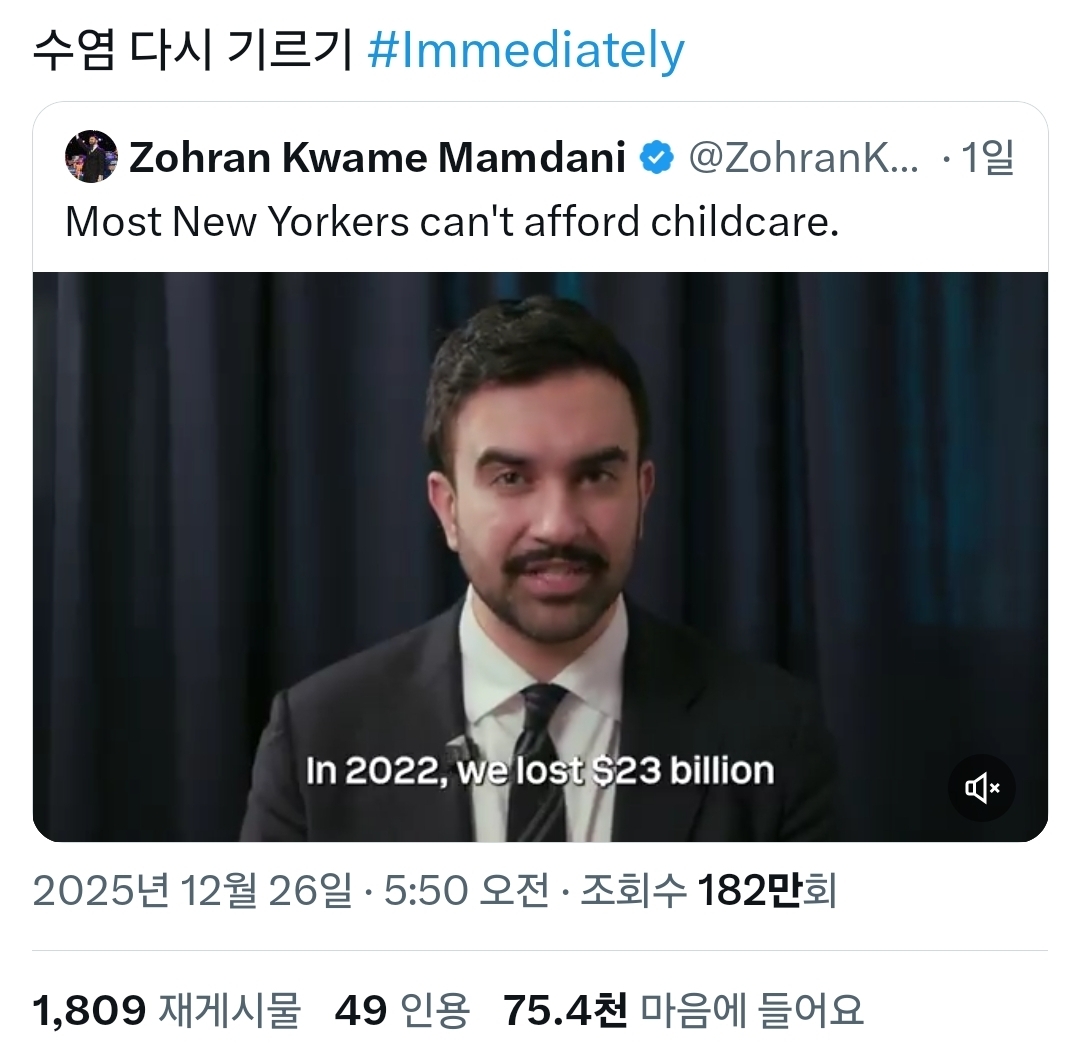Click the Zohran Kwame Mamdani display name

(377, 158)
